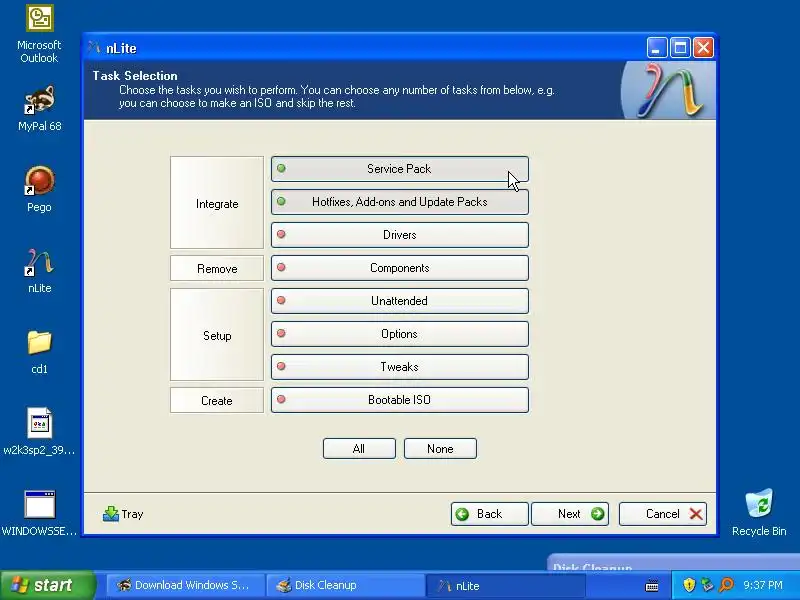Click the system clock showing 9:37 PM
Screen dimensions: 800x600
point(763,585)
